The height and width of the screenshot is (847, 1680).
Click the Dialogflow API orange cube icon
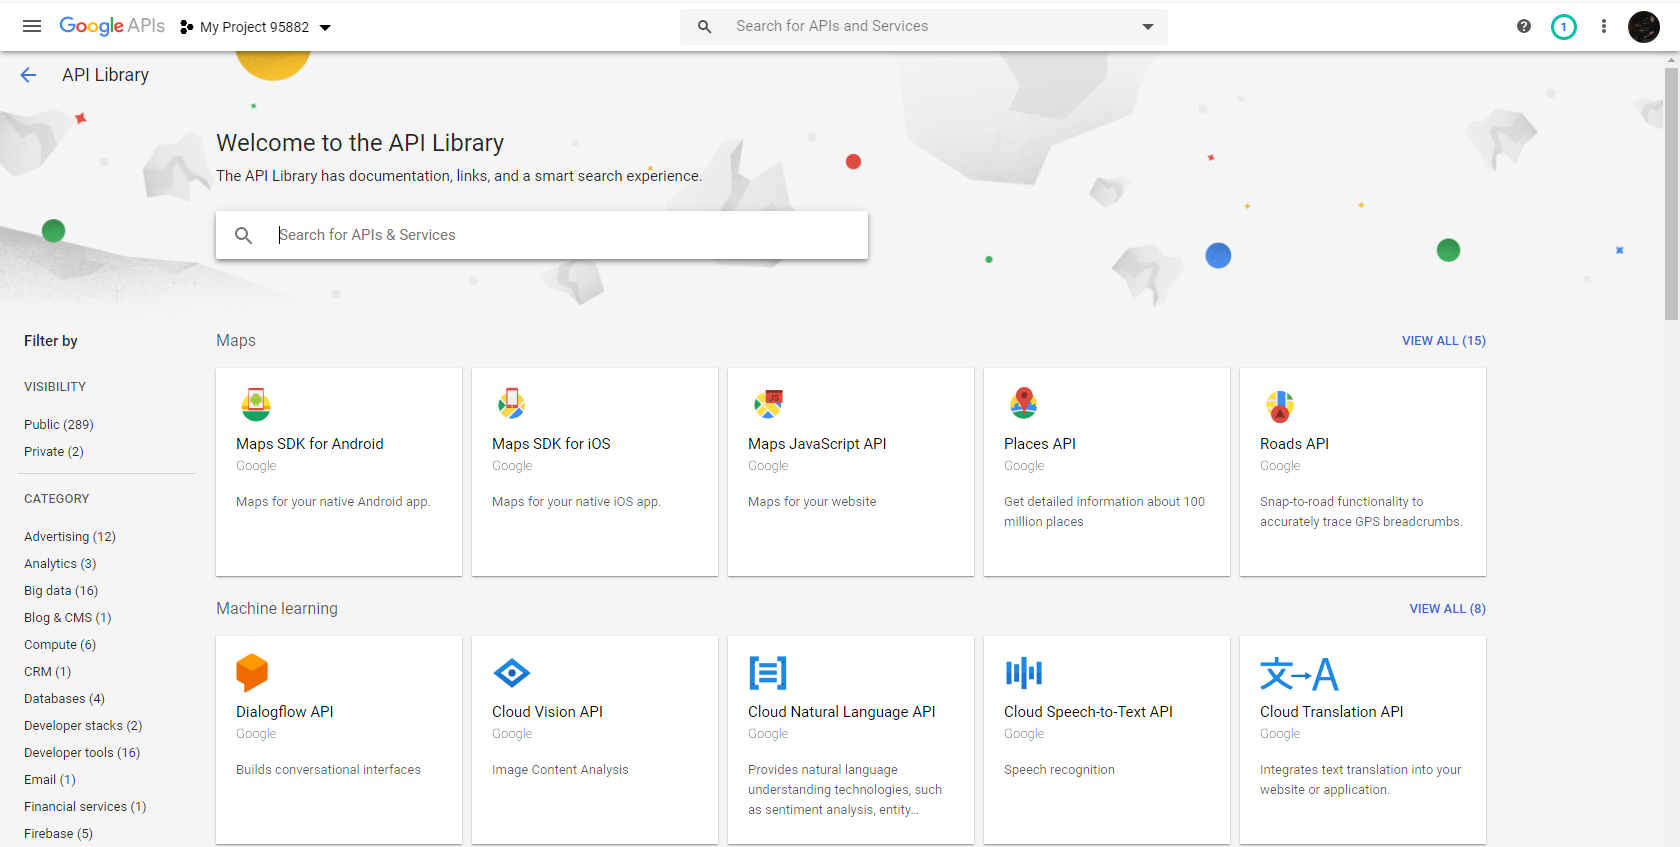[x=252, y=673]
